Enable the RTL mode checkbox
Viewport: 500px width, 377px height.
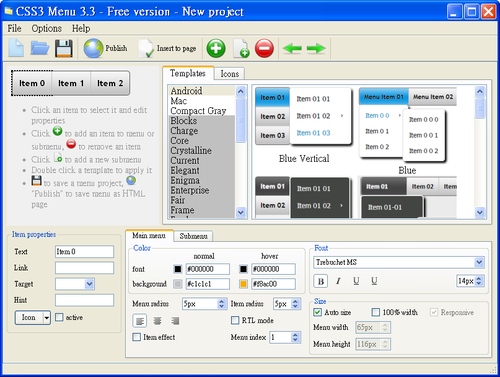pyautogui.click(x=235, y=320)
